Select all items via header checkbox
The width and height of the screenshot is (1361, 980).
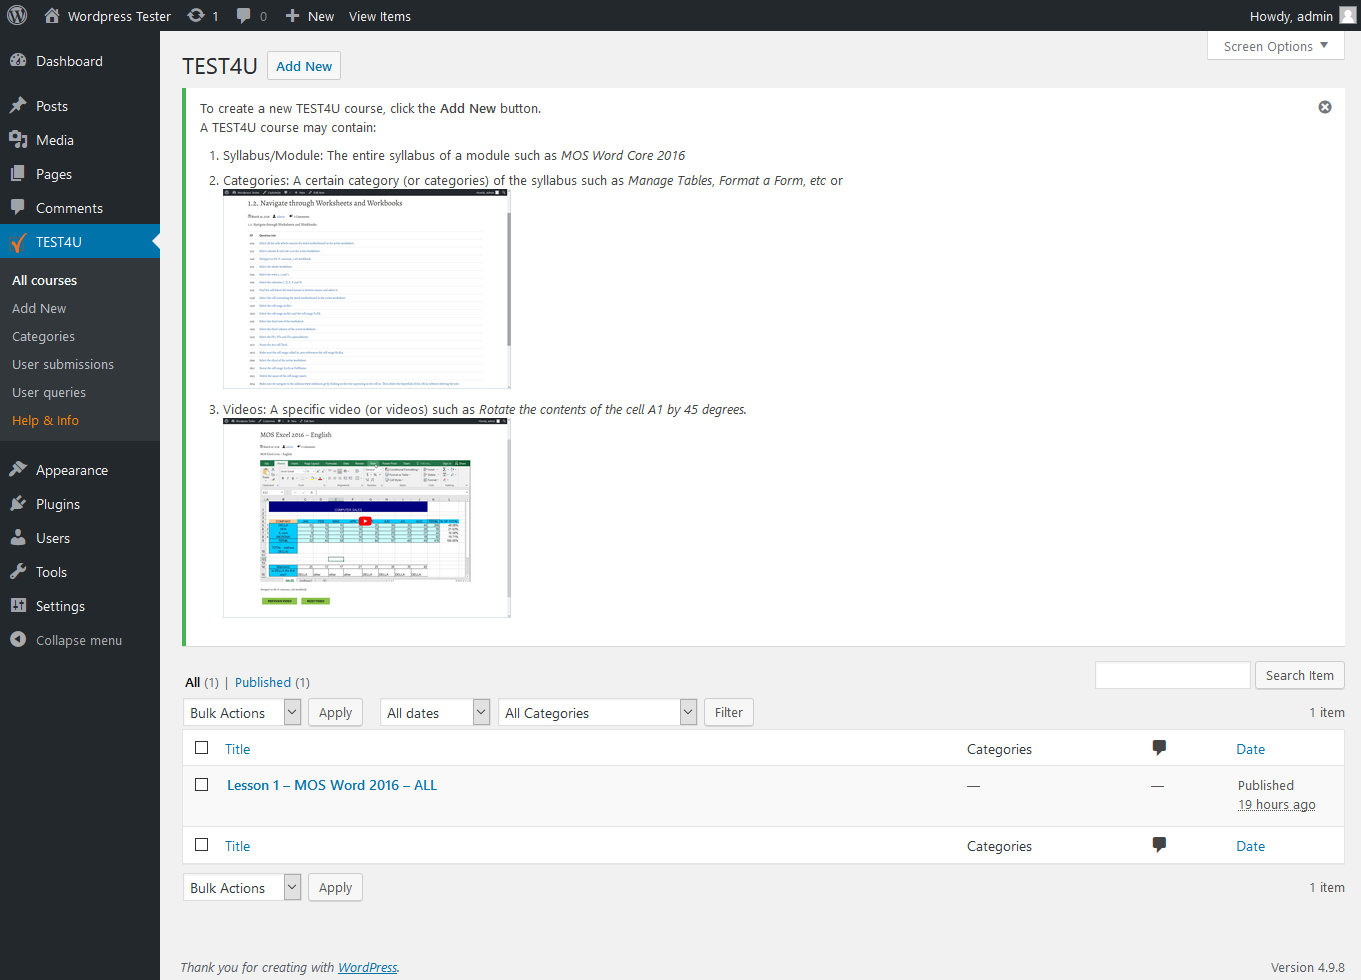pos(202,747)
